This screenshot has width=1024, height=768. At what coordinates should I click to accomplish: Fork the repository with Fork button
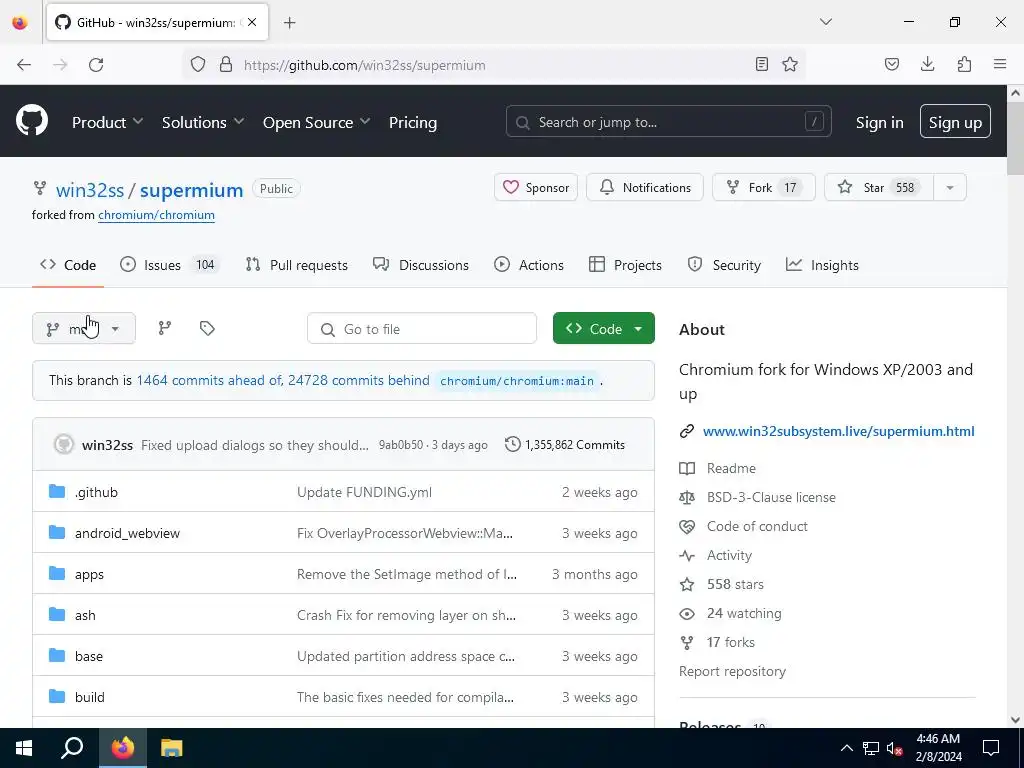coord(763,187)
